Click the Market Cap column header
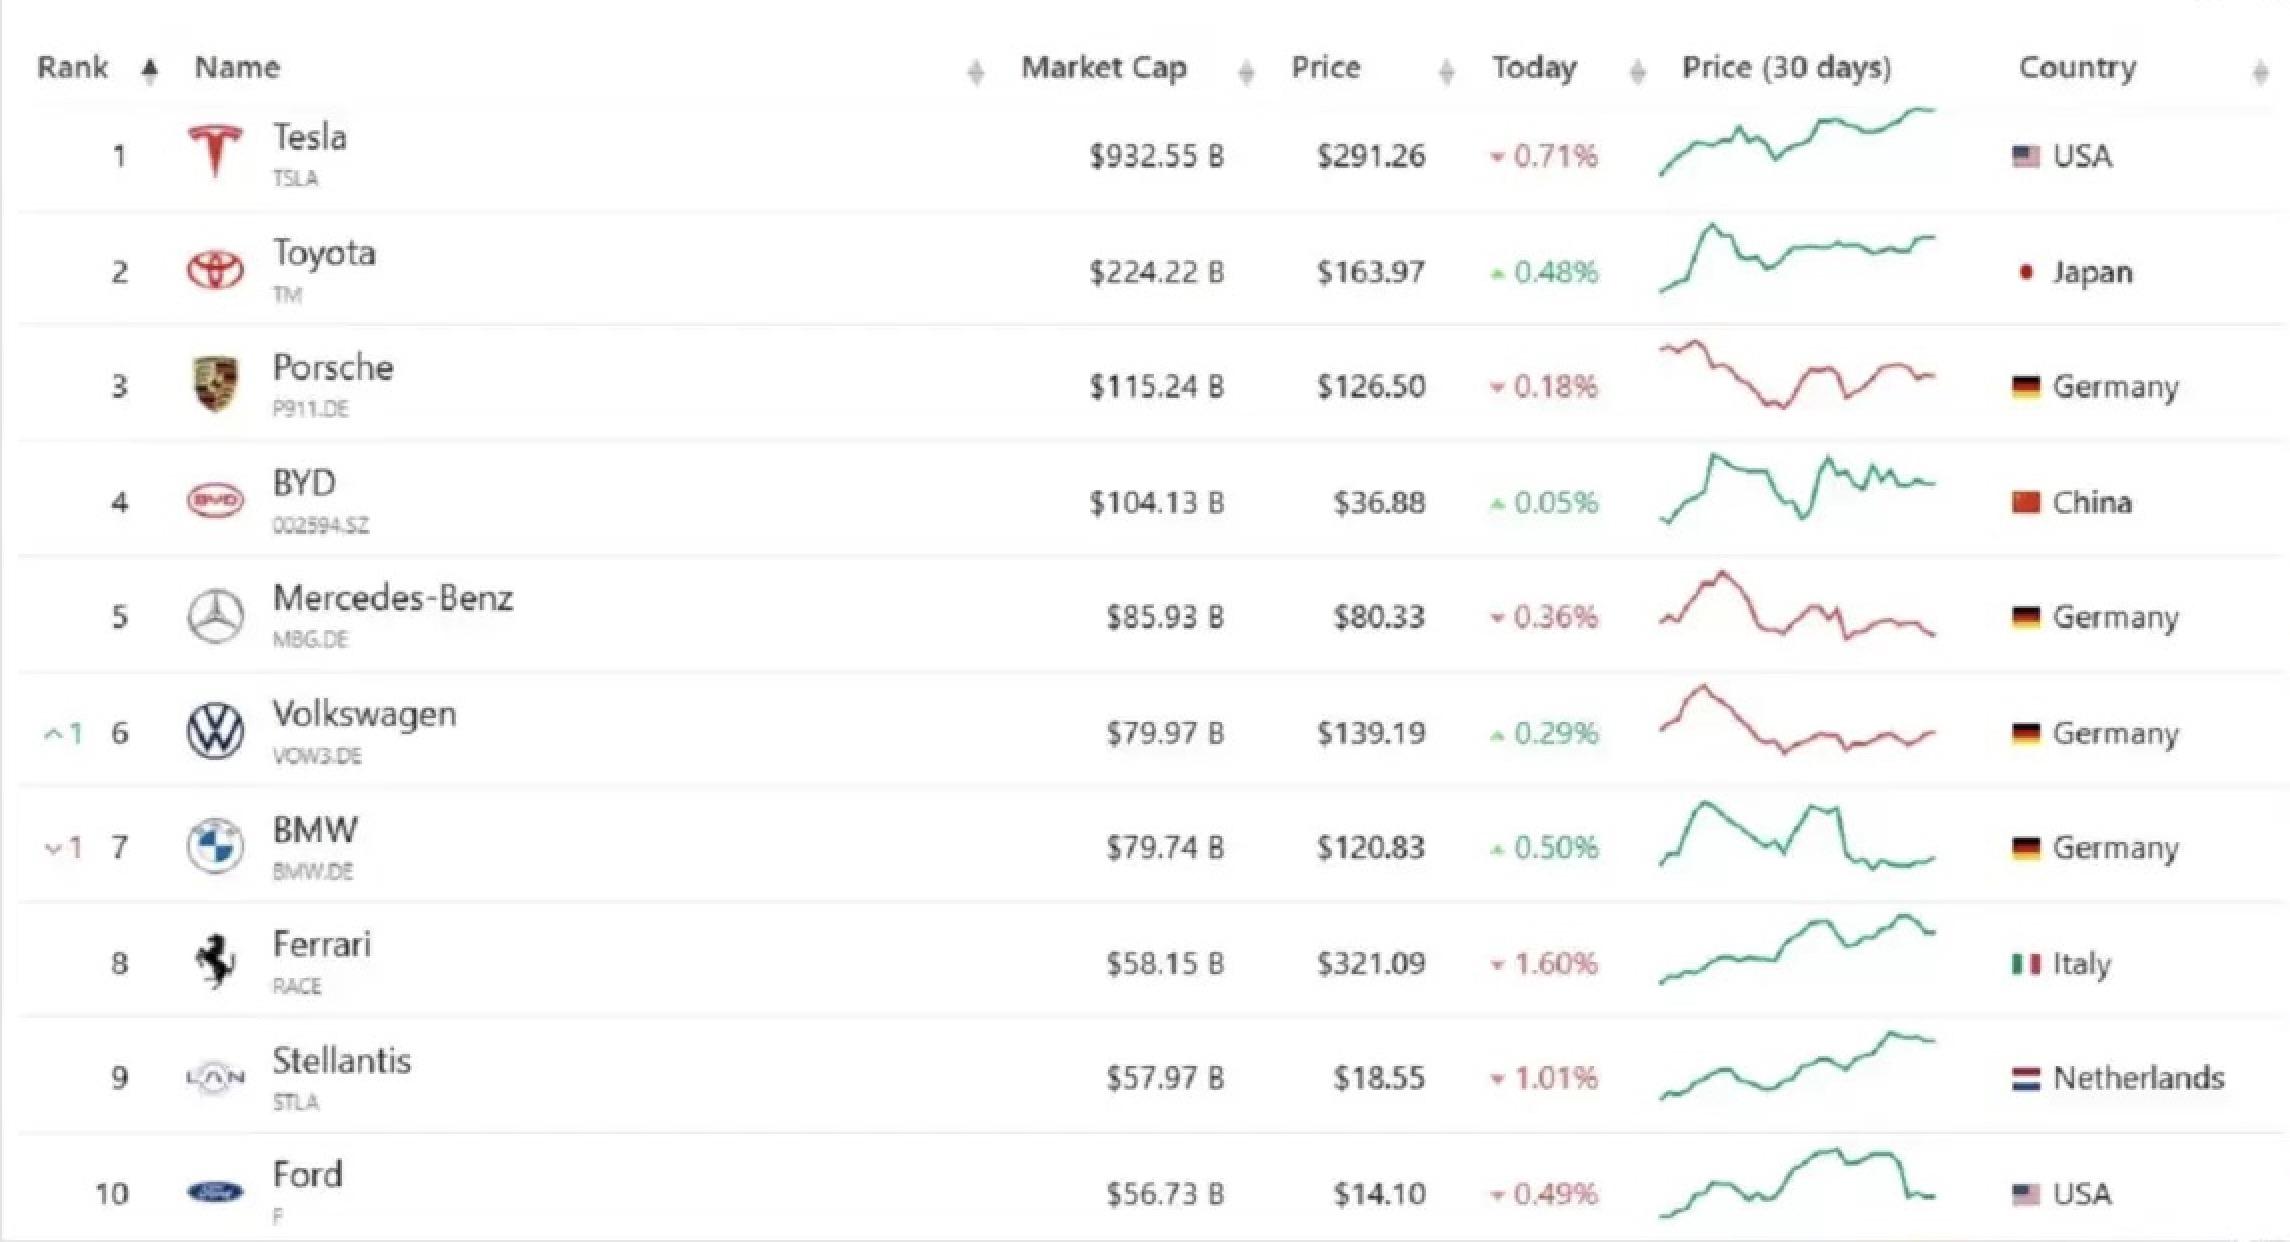The height and width of the screenshot is (1242, 2290). [1104, 68]
